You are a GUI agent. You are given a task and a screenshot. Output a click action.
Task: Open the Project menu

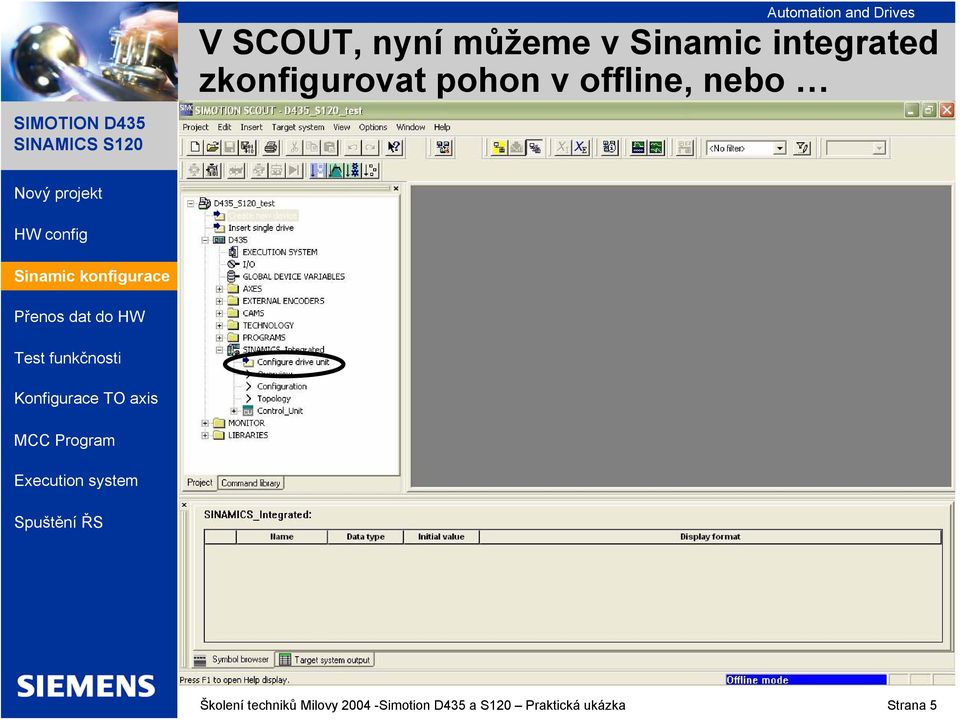tap(195, 127)
